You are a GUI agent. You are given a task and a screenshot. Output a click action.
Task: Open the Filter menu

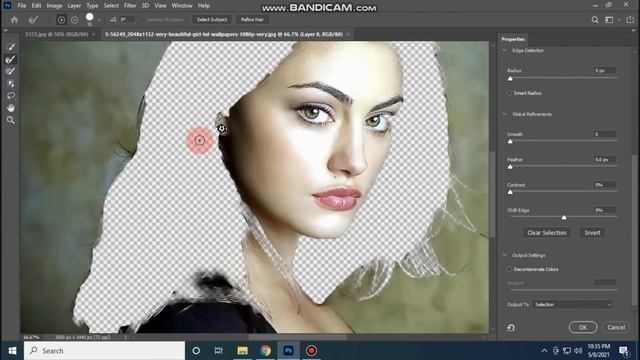[130, 6]
